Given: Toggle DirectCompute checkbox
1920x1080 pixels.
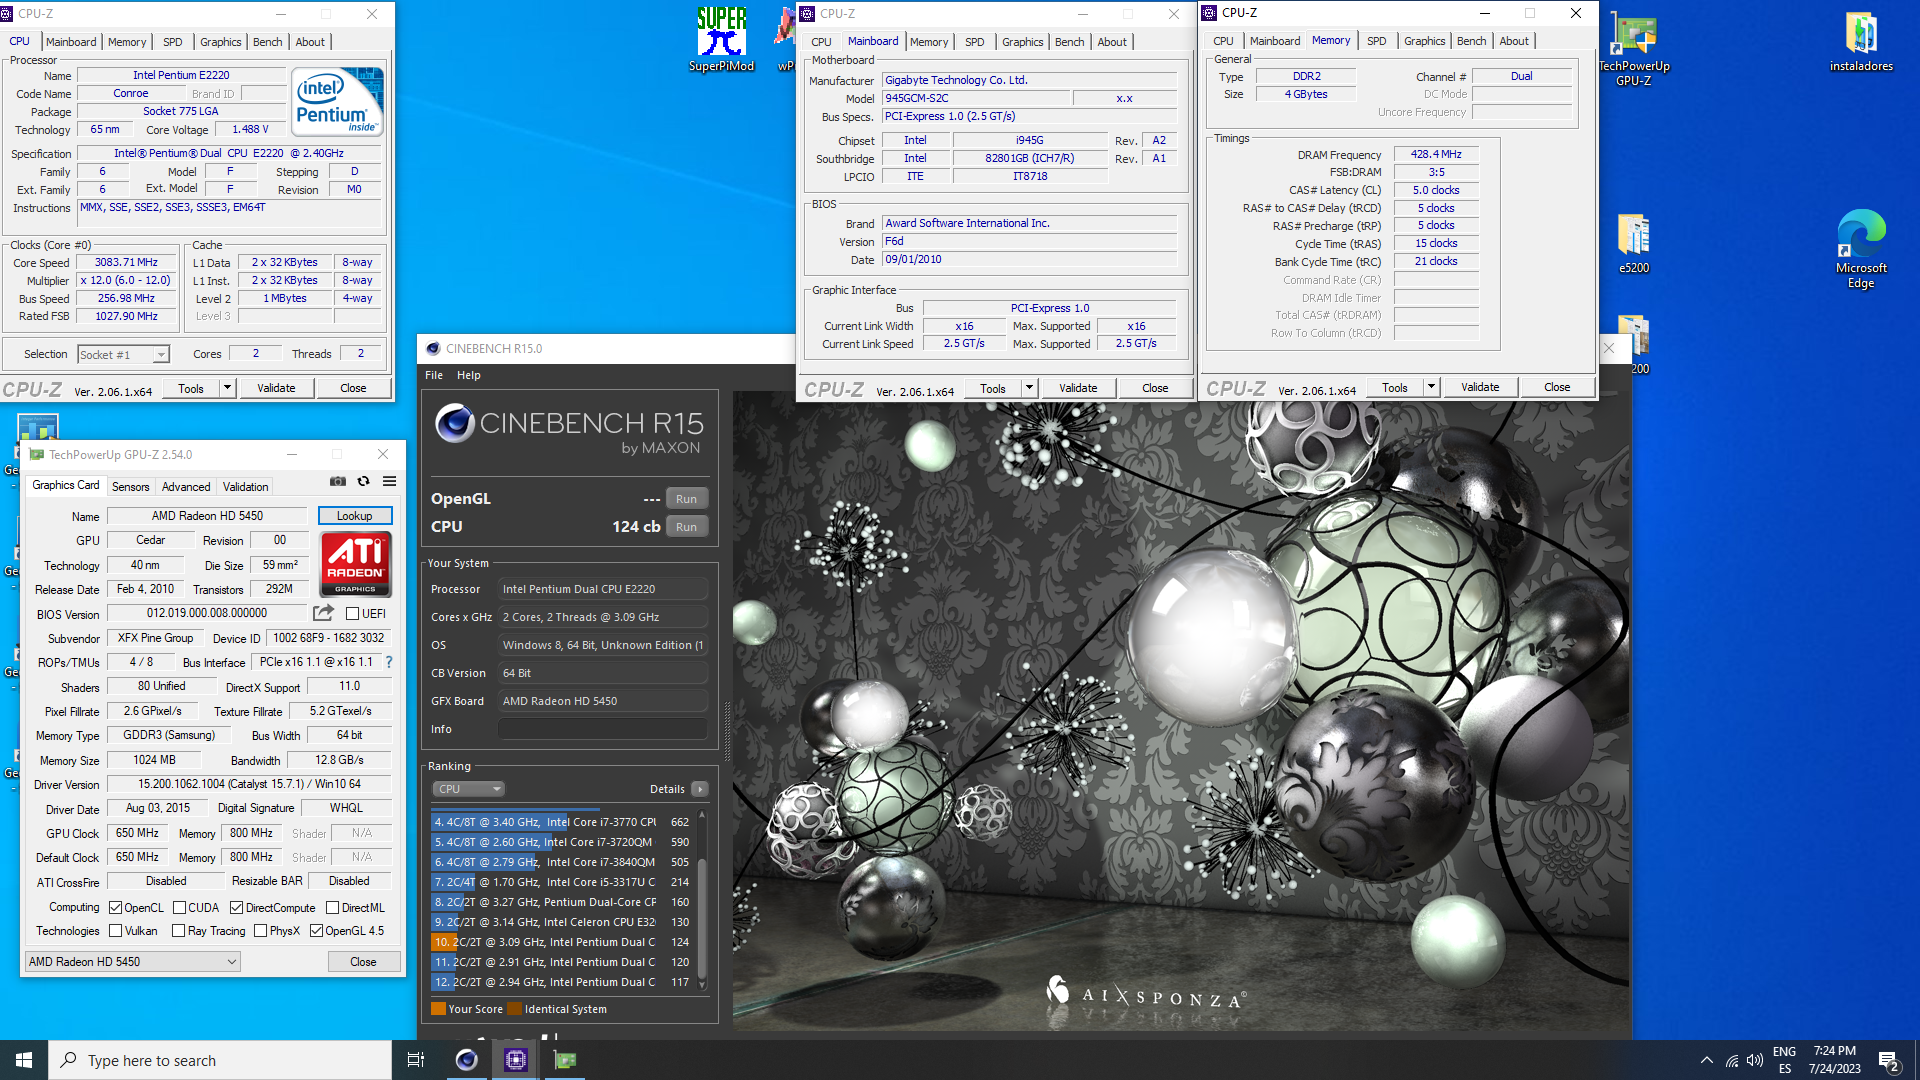Looking at the screenshot, I should click(x=237, y=908).
